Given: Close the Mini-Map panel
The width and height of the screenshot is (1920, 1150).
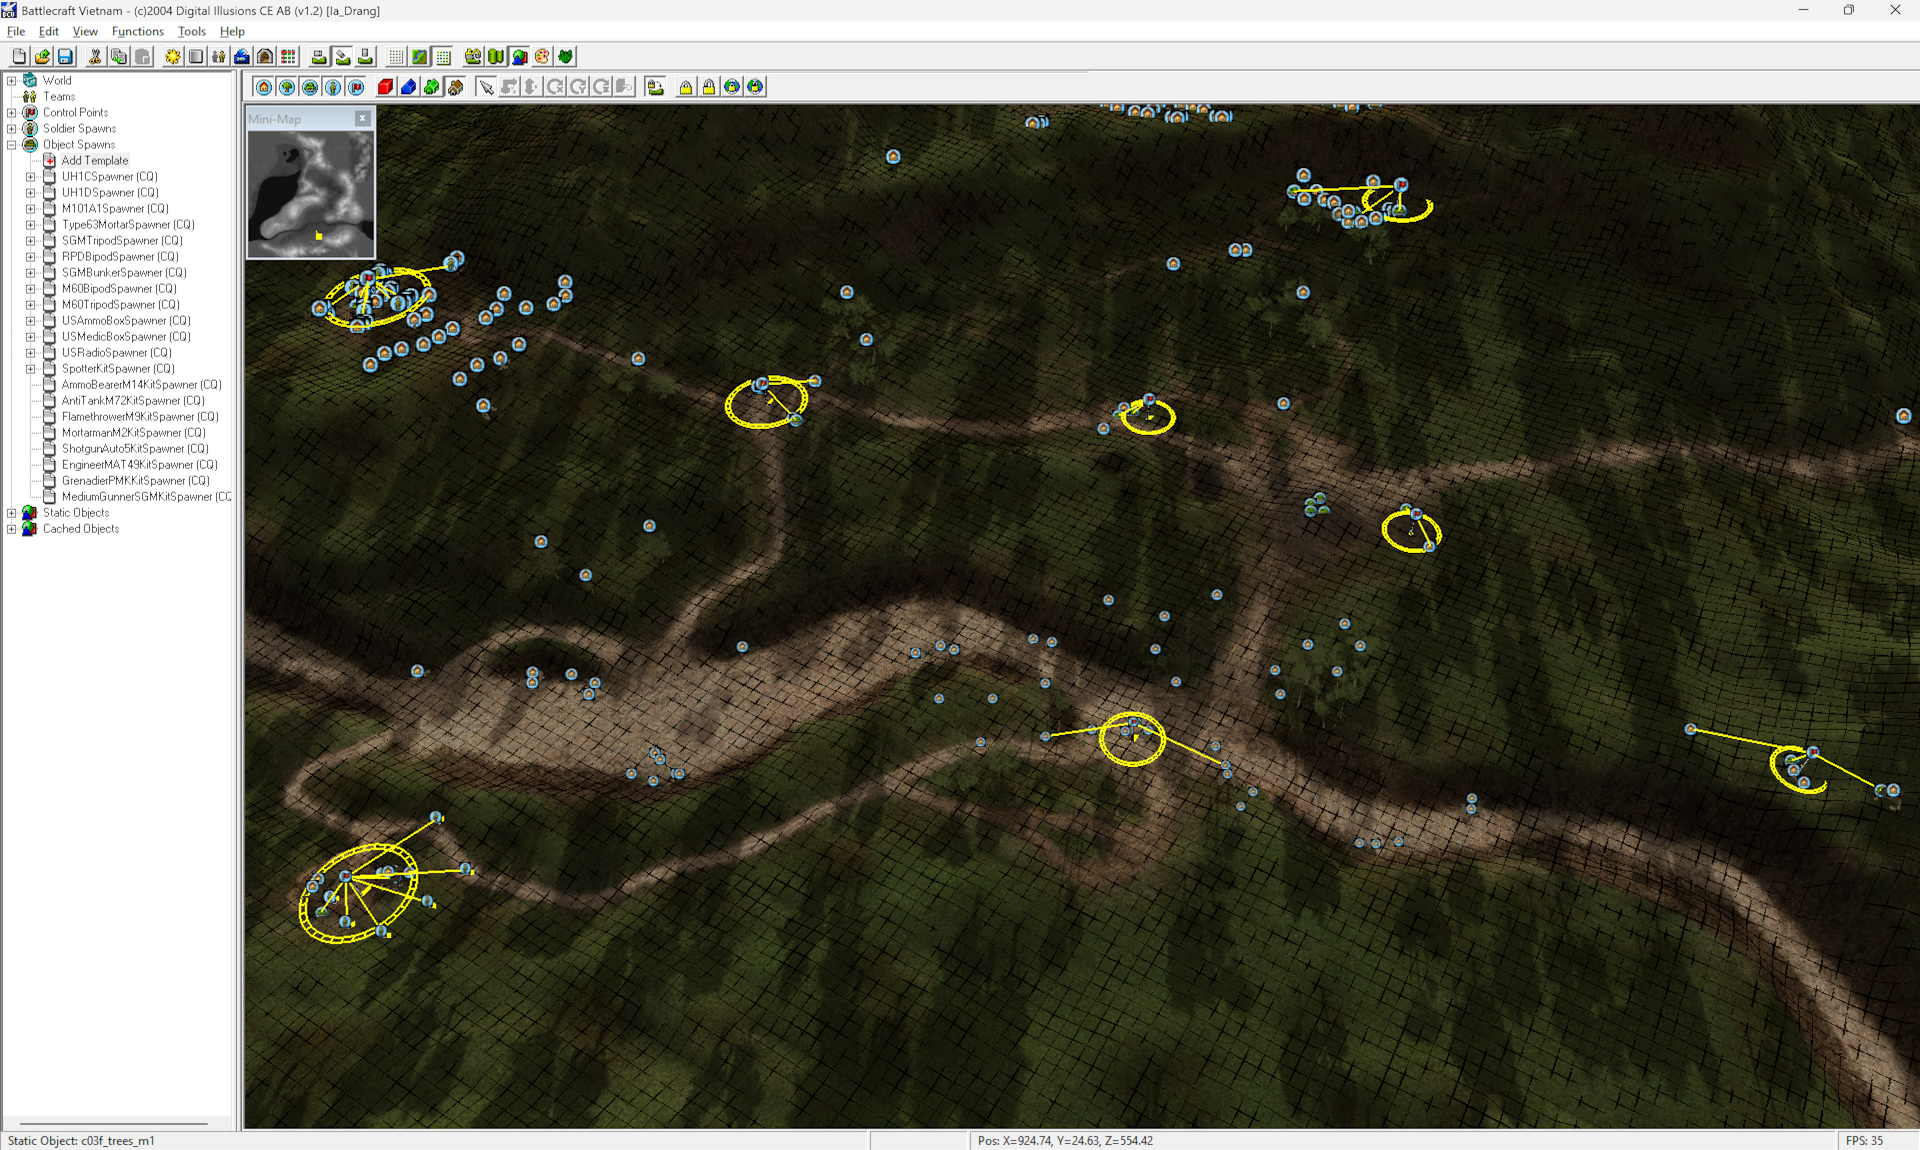Looking at the screenshot, I should [363, 119].
